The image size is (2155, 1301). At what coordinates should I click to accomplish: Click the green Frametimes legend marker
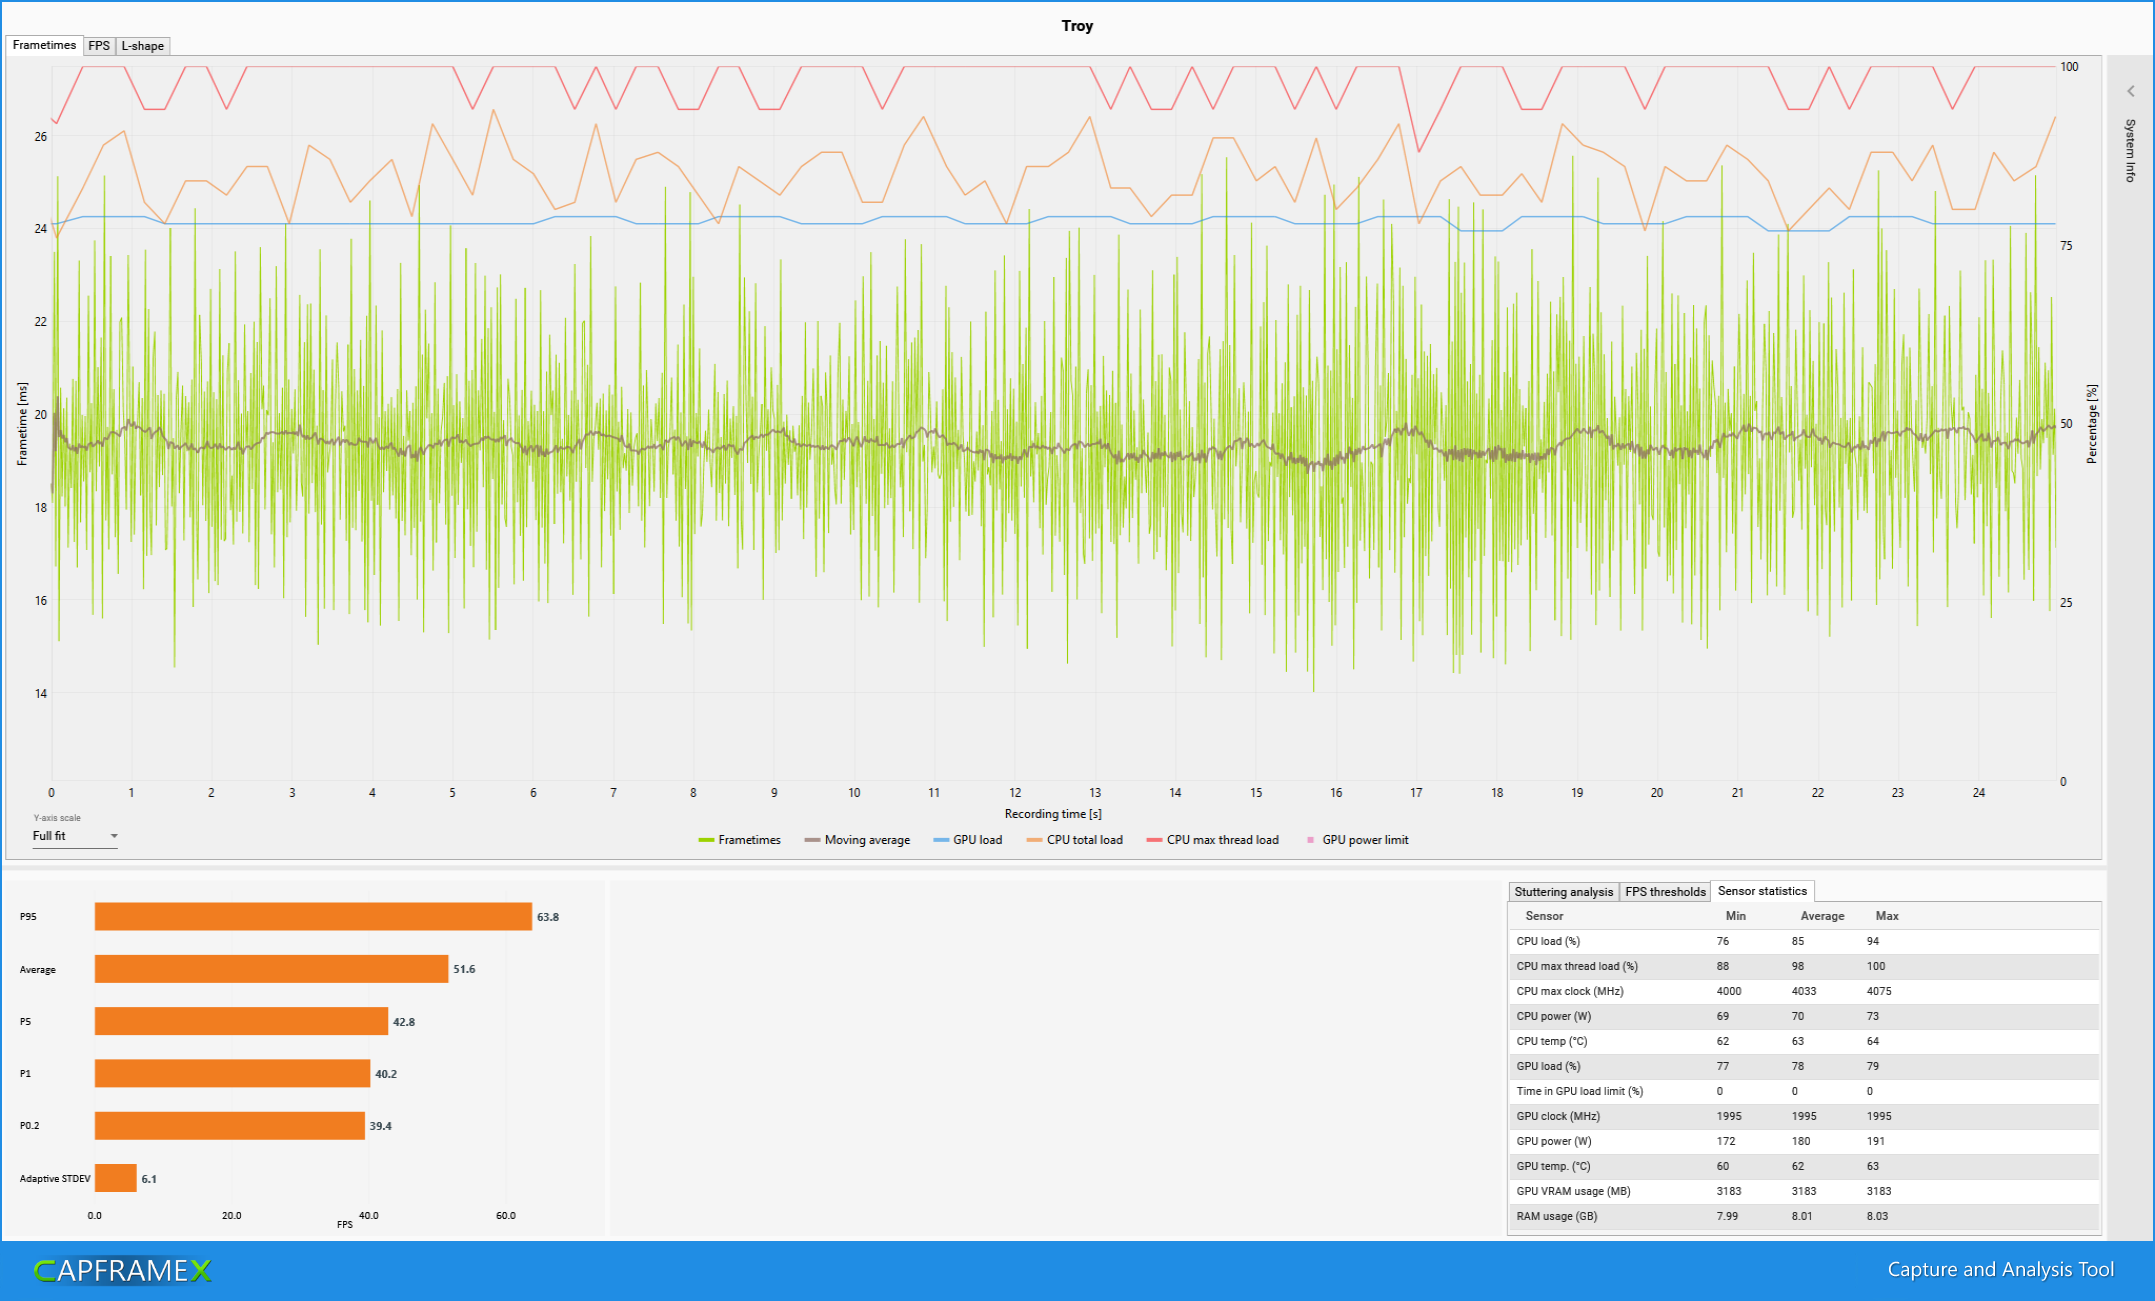click(x=706, y=840)
